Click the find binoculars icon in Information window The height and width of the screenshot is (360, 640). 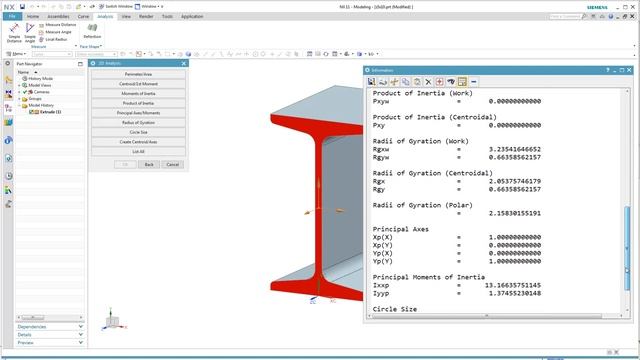(451, 82)
